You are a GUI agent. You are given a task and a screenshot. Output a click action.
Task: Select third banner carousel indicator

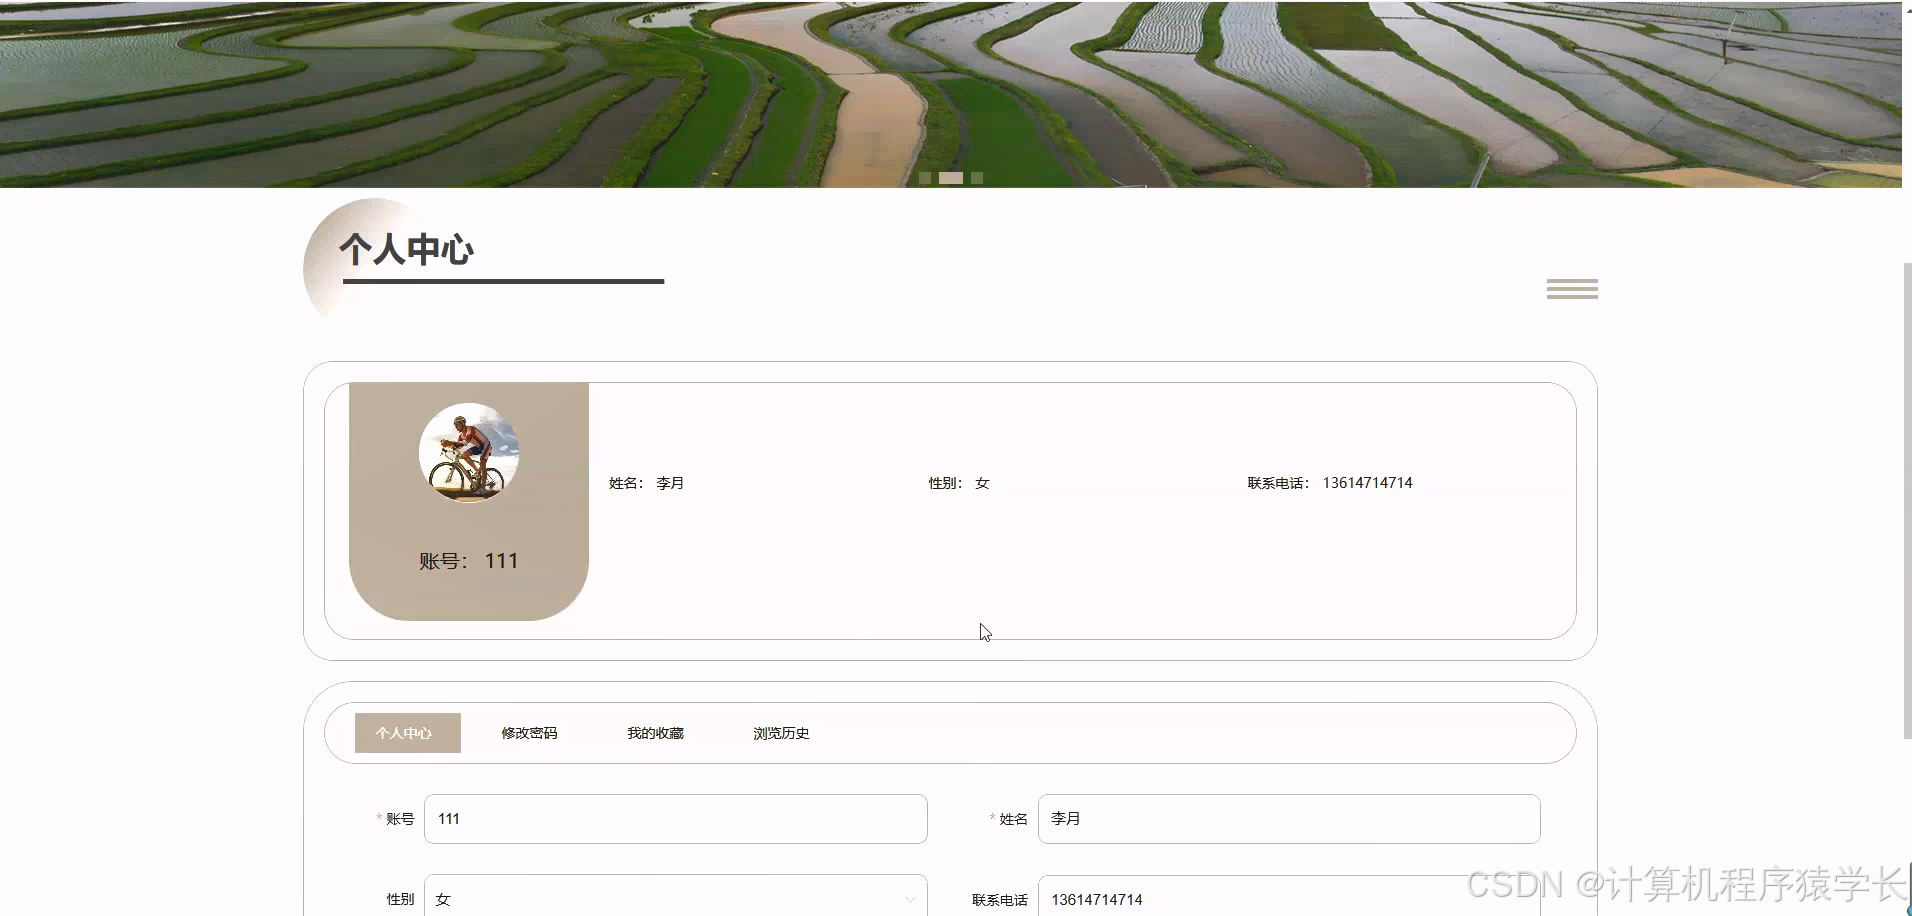click(977, 178)
